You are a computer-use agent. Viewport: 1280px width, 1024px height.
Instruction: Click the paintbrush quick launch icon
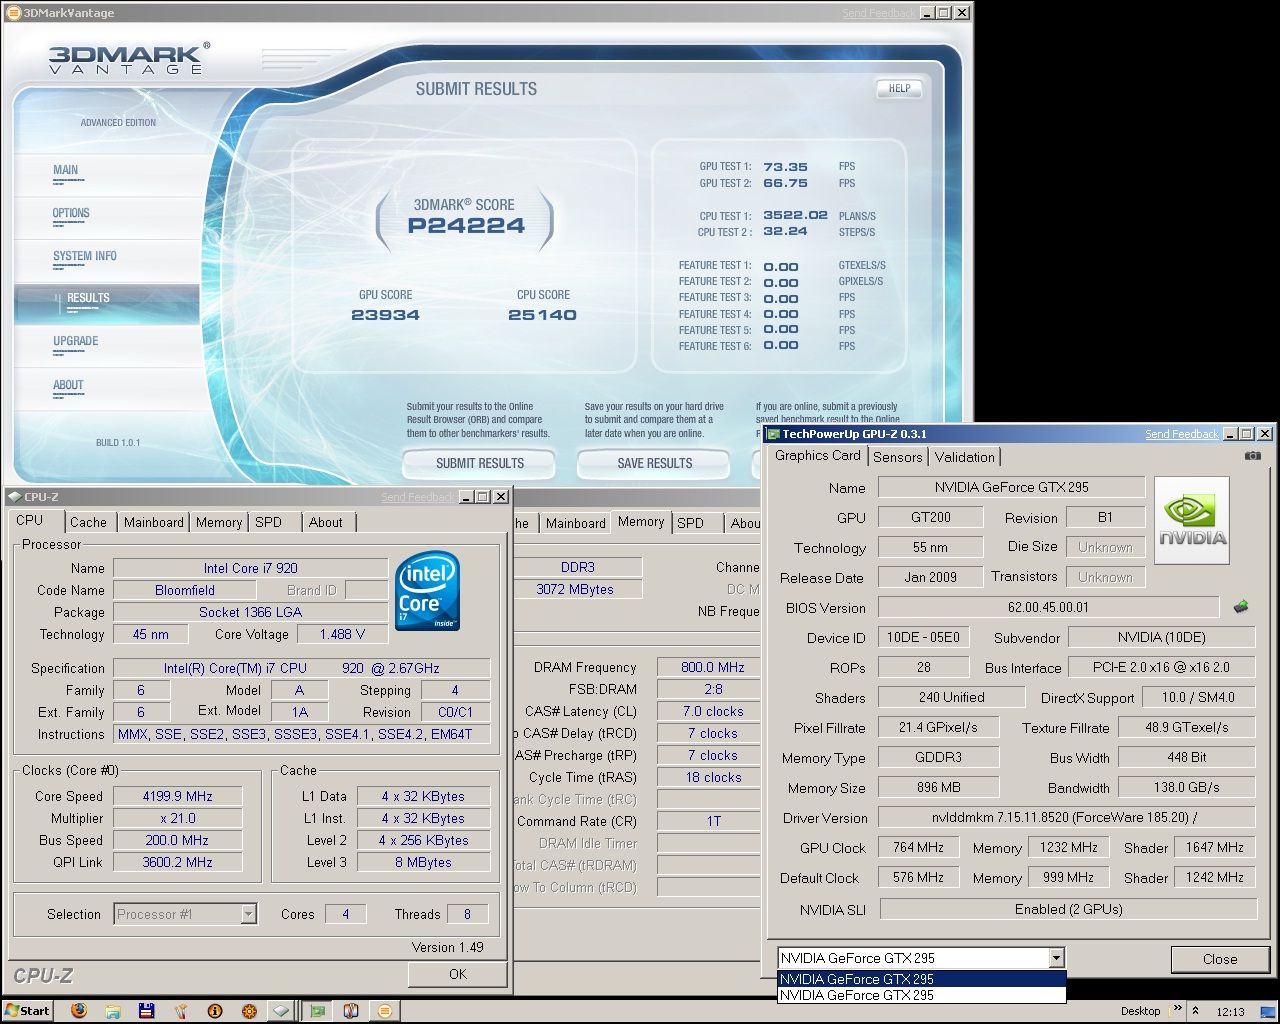[x=181, y=1011]
